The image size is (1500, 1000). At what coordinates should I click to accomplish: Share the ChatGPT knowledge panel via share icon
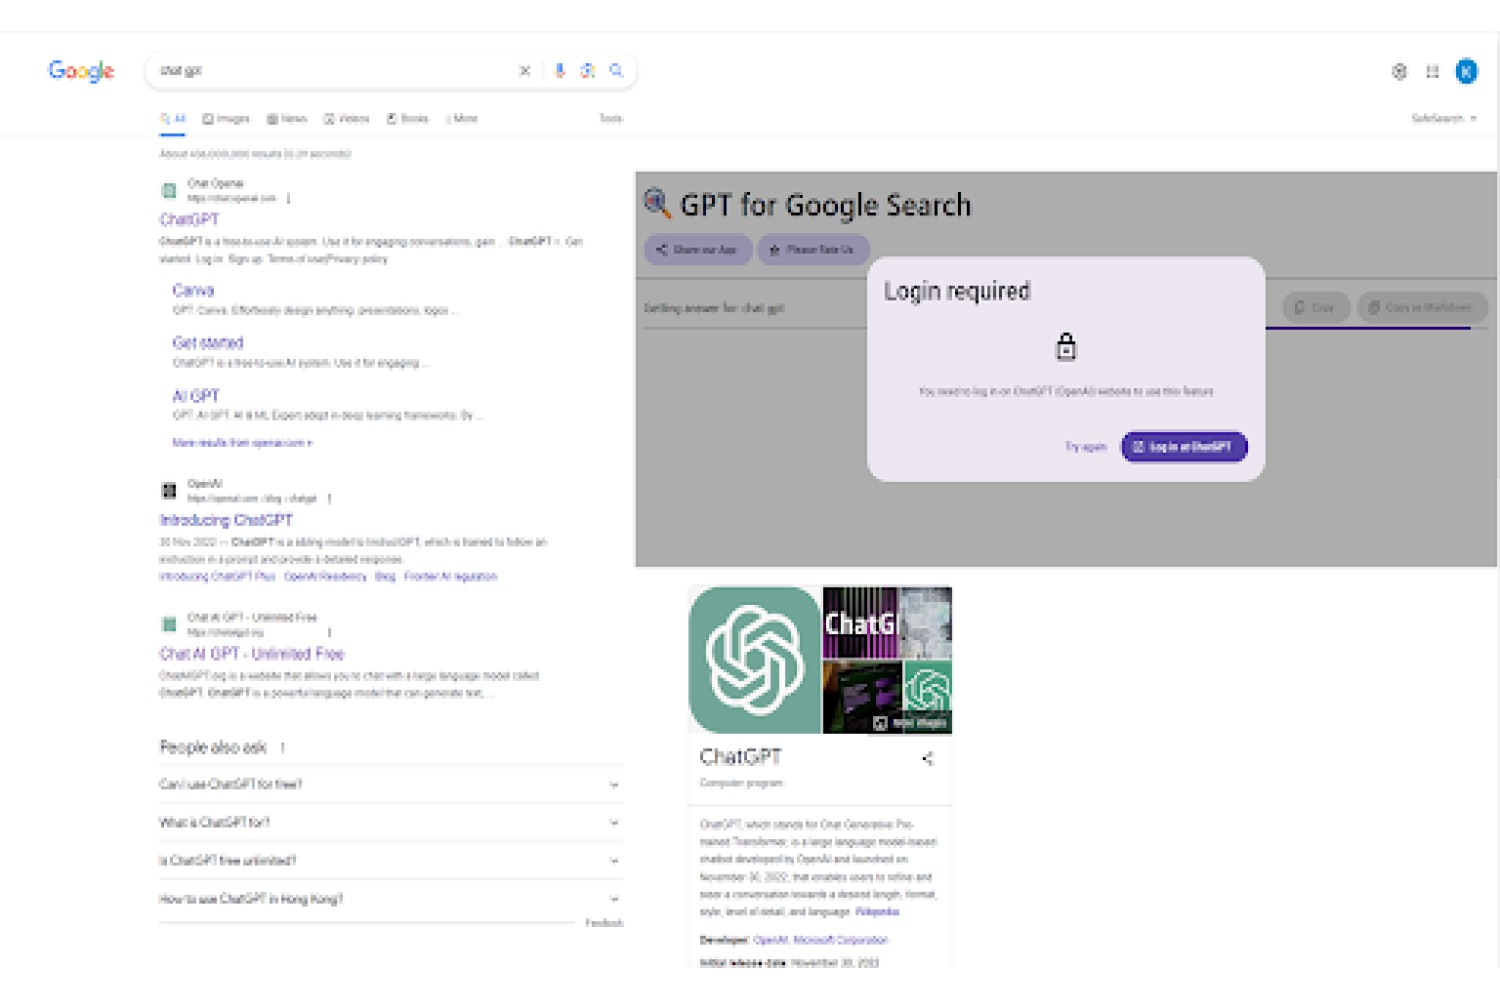[928, 758]
